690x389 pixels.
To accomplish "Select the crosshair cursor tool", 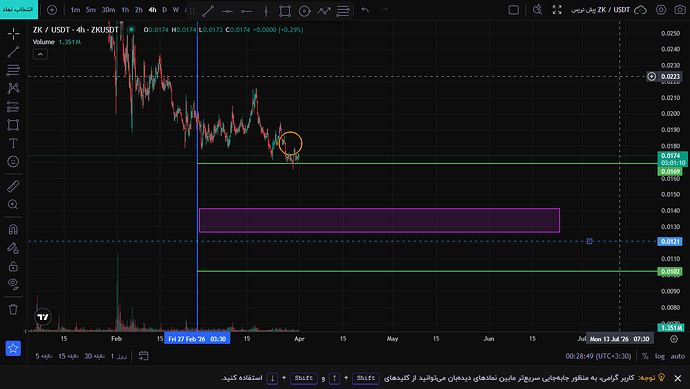I will pyautogui.click(x=13, y=33).
